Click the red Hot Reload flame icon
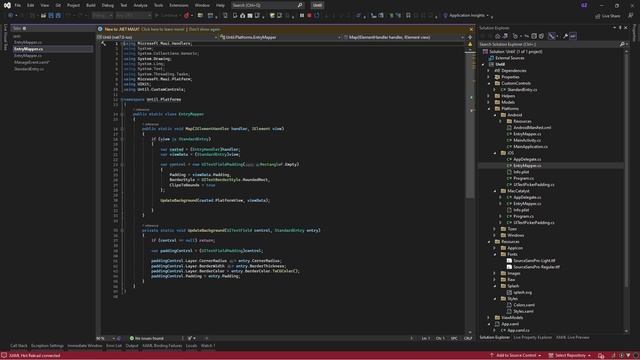The width and height of the screenshot is (640, 360). [186, 16]
